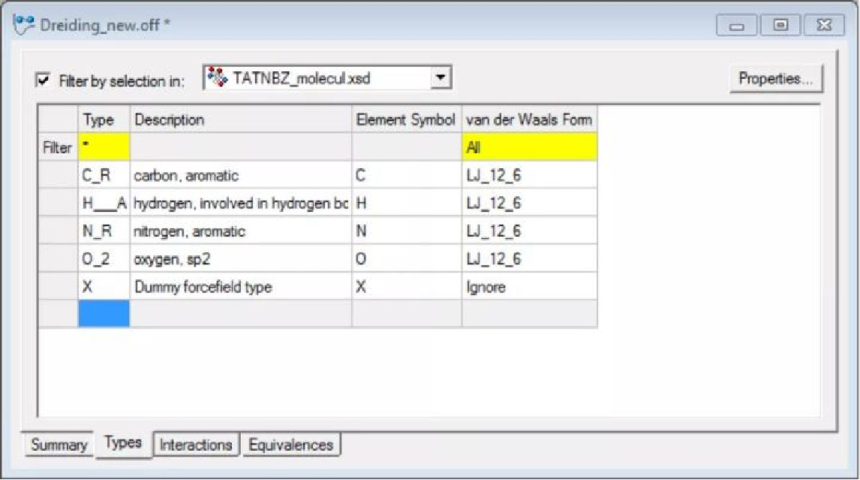Select the blue empty Type cell
The image size is (860, 480).
coord(104,314)
